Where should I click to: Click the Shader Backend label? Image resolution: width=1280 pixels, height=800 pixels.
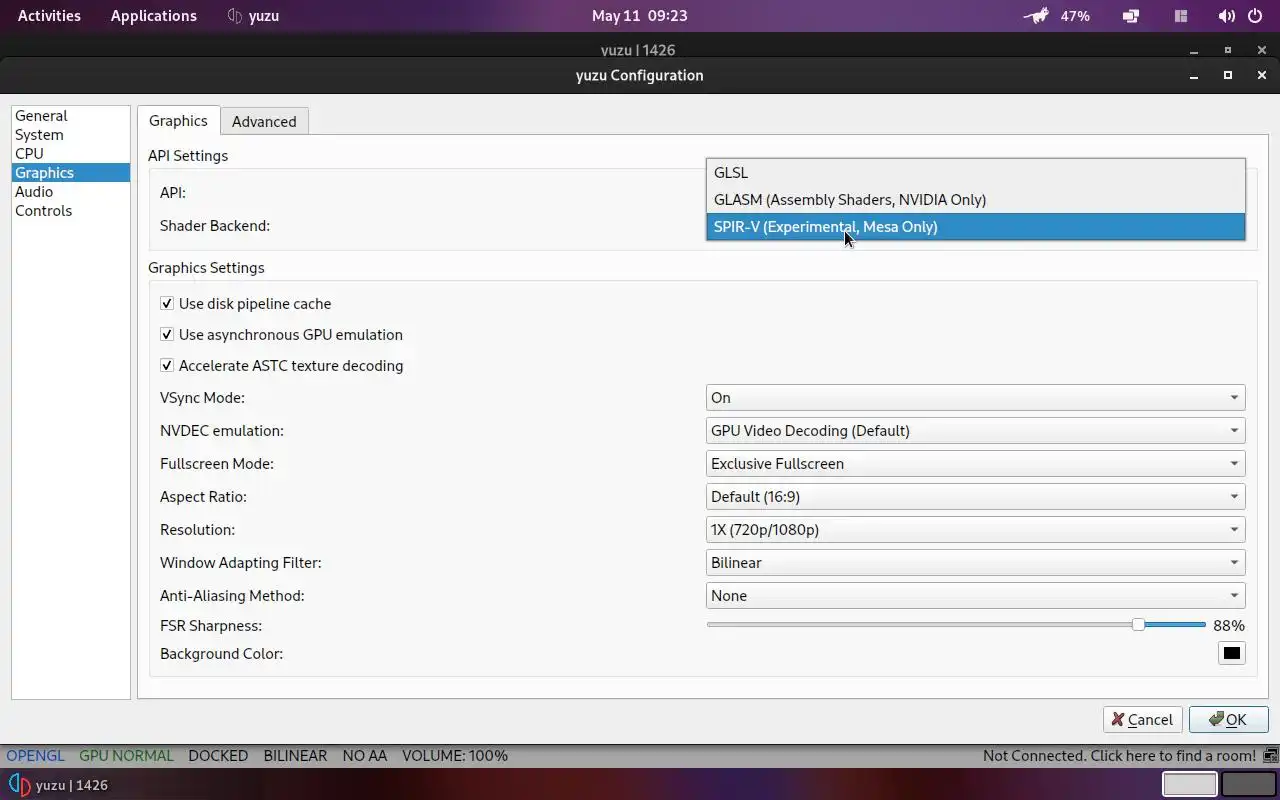(215, 226)
